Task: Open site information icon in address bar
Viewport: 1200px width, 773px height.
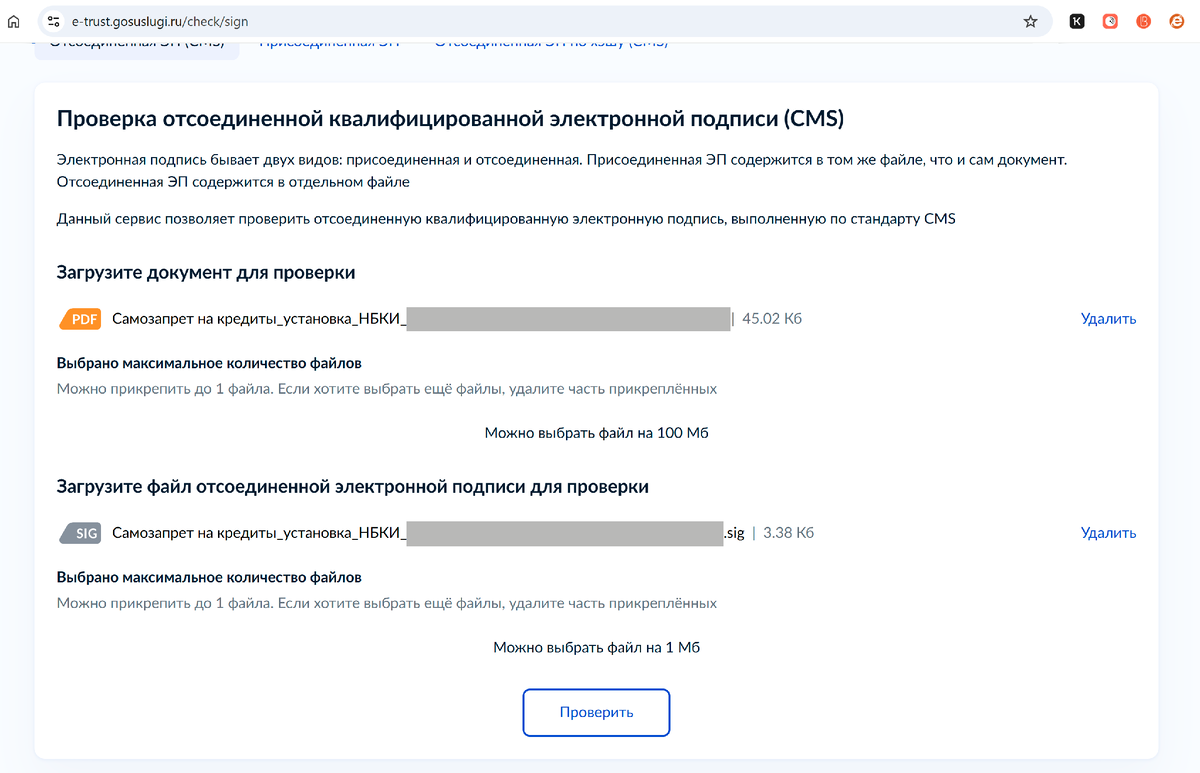Action: tap(55, 21)
